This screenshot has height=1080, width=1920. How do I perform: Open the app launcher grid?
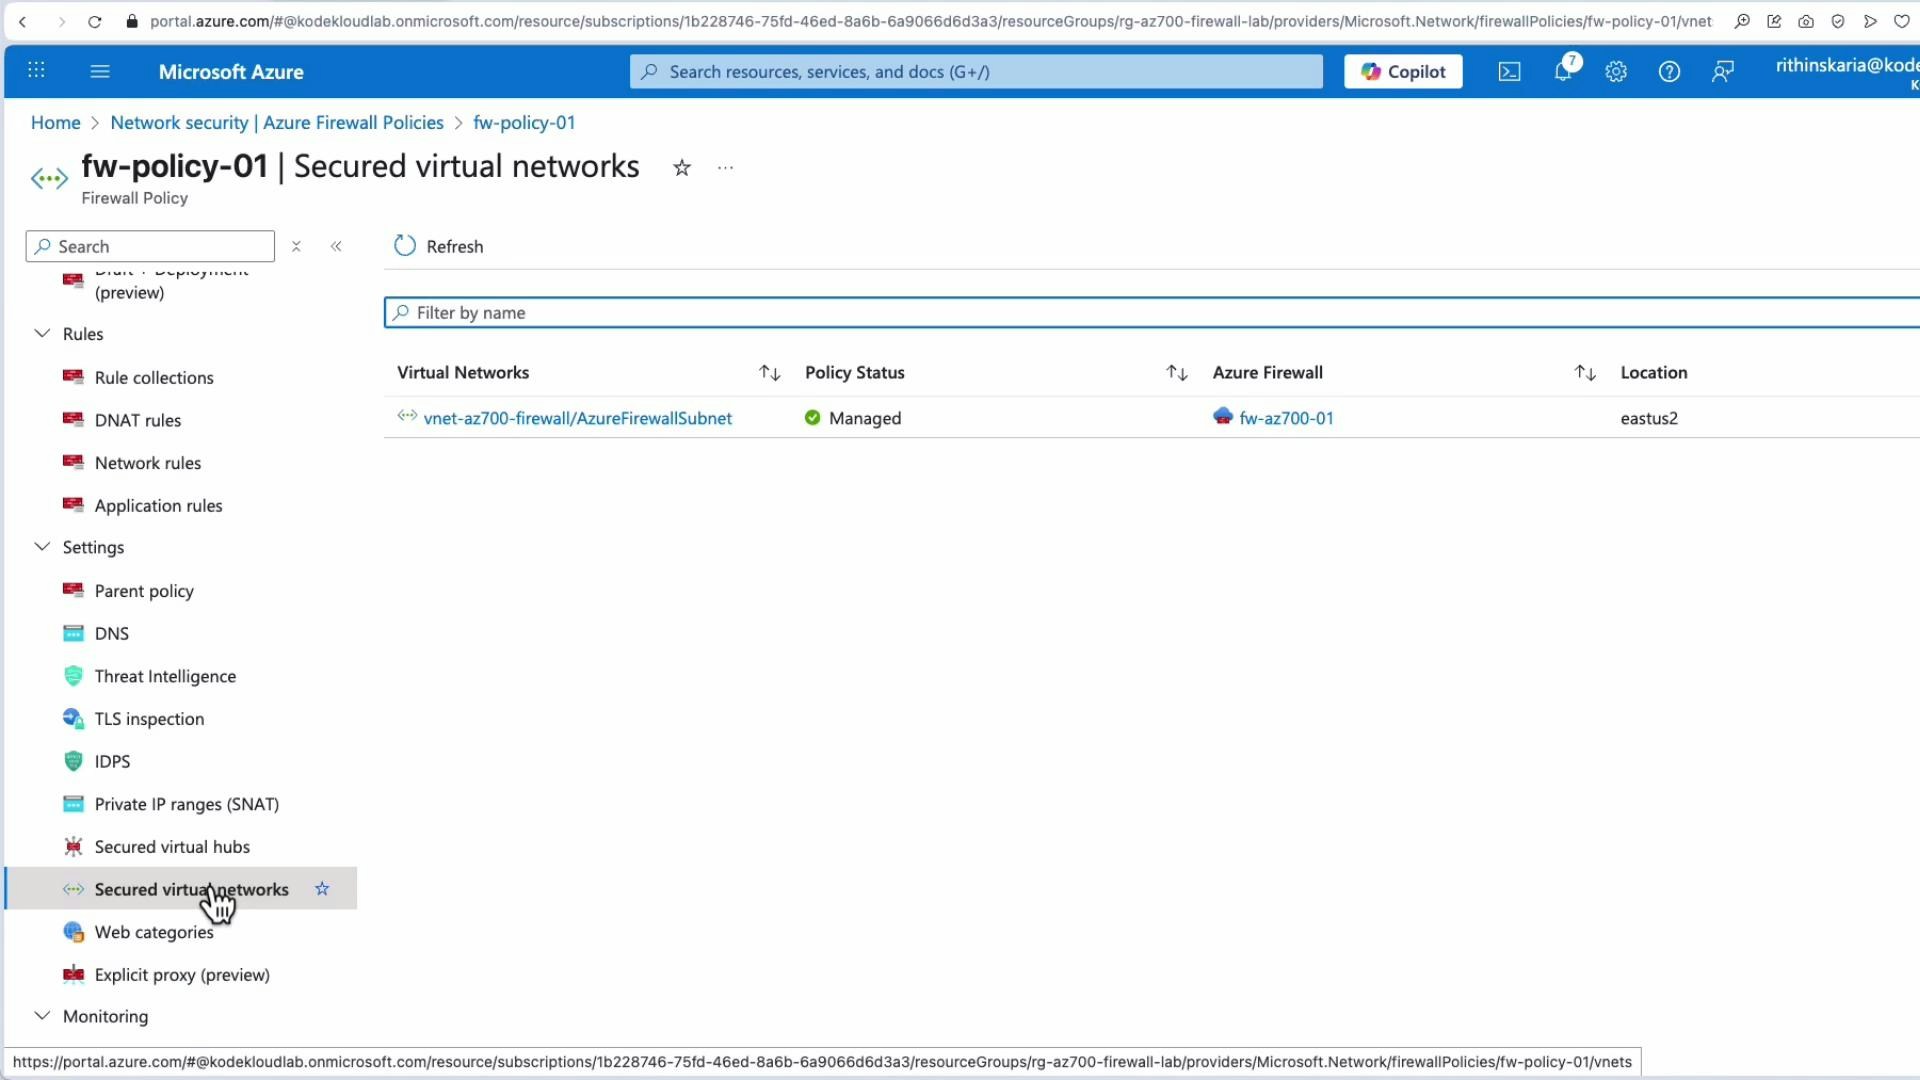[36, 71]
